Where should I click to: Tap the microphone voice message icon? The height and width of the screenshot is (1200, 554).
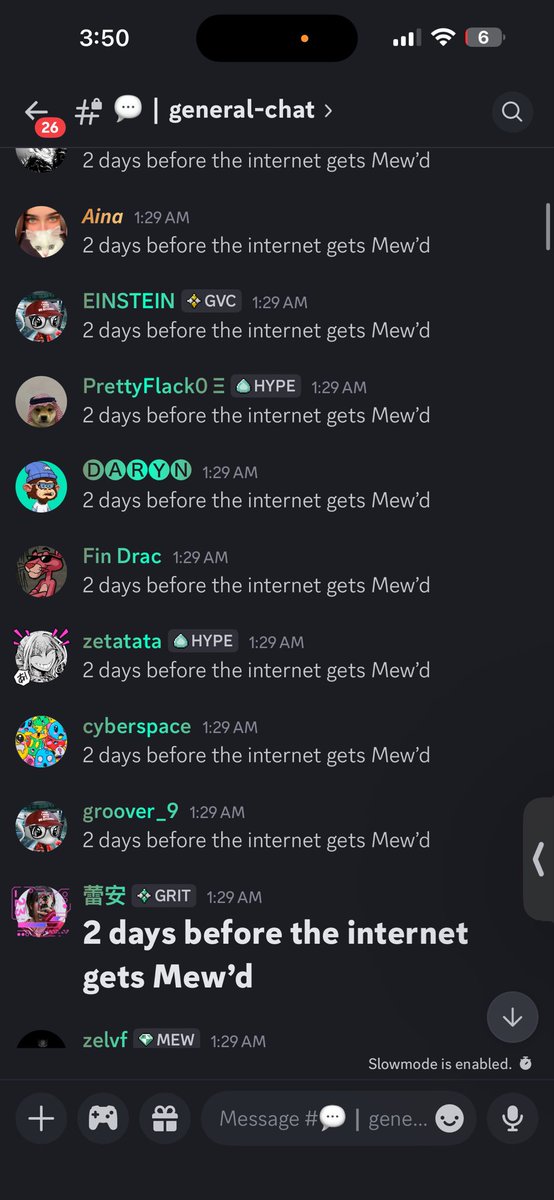coord(512,1118)
